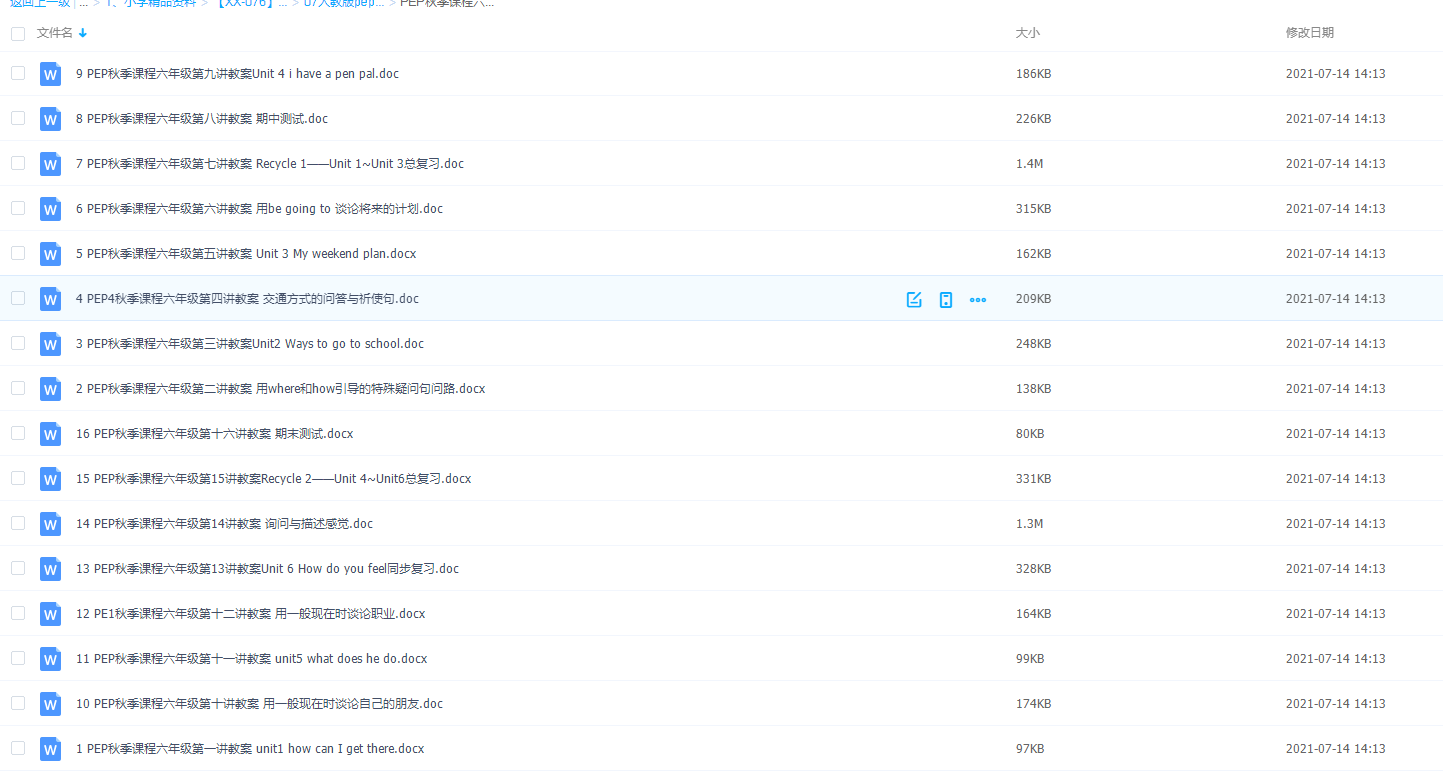Select checkbox for Recycle 1 总复习.doc

click(18, 163)
